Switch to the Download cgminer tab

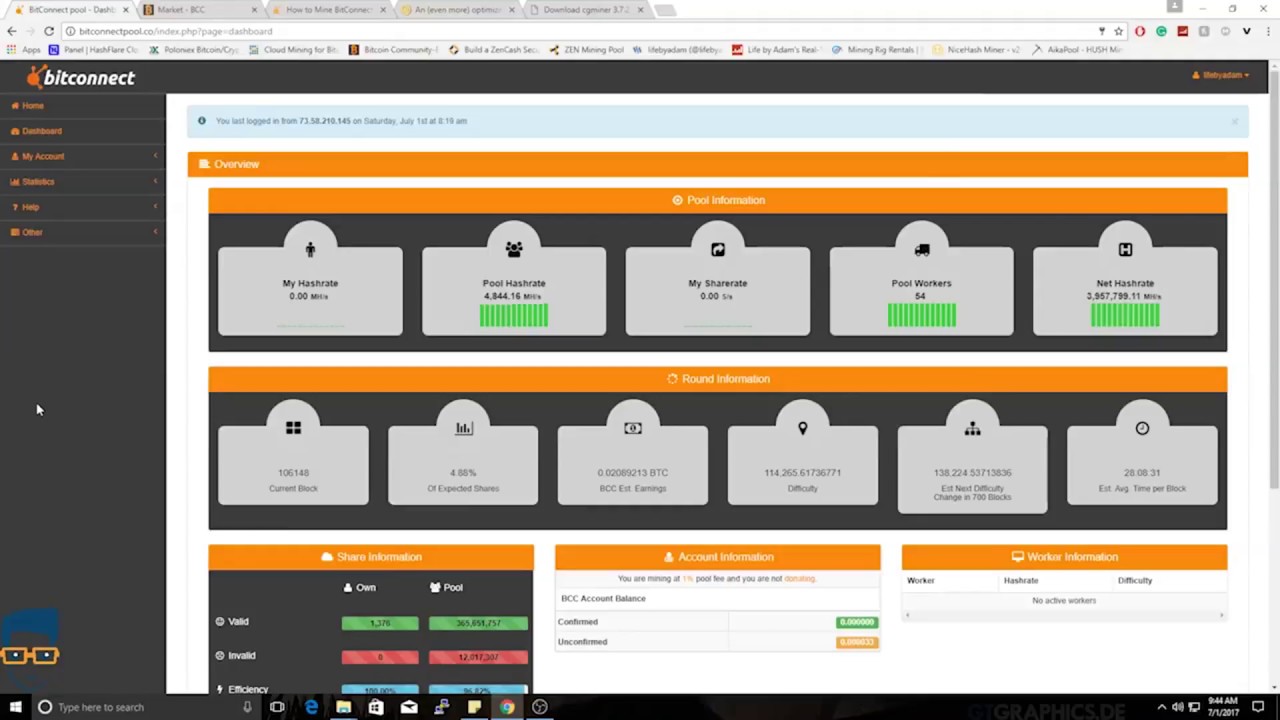(x=586, y=10)
